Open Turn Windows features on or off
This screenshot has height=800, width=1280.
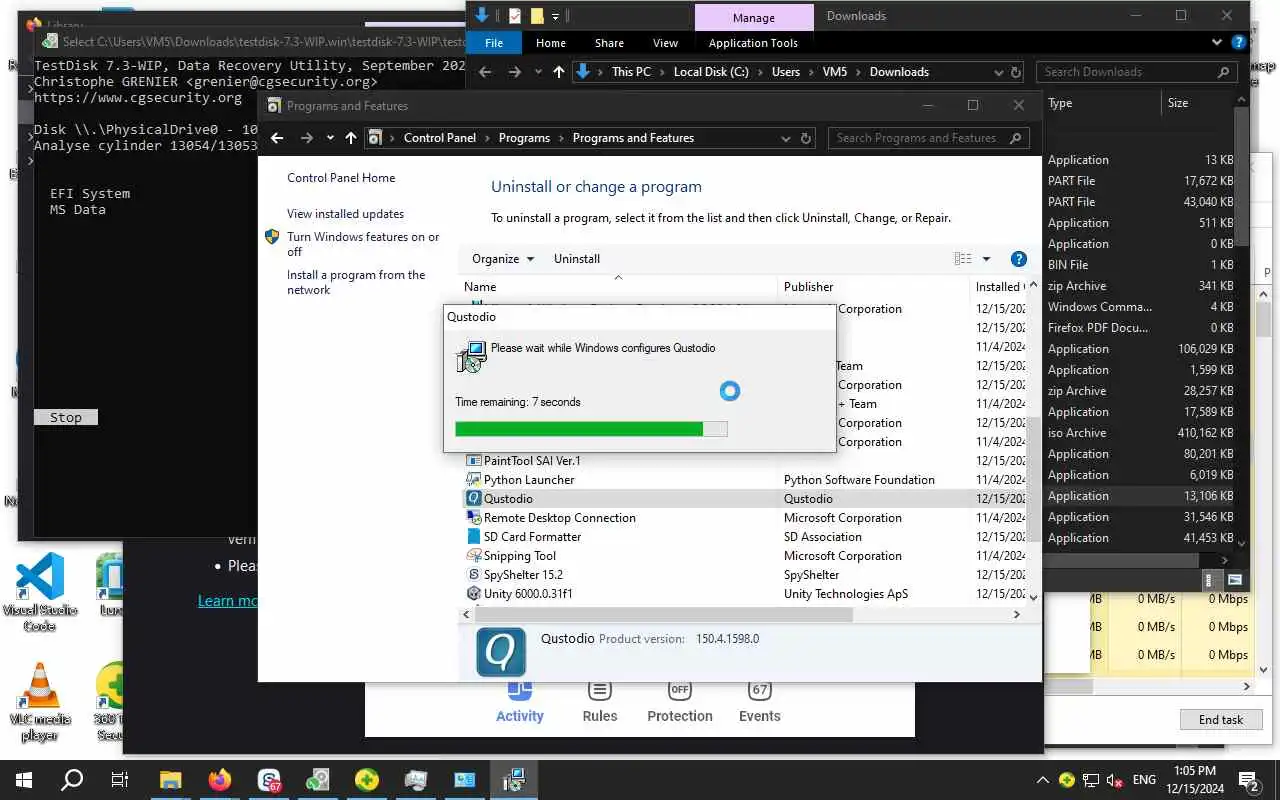click(363, 244)
